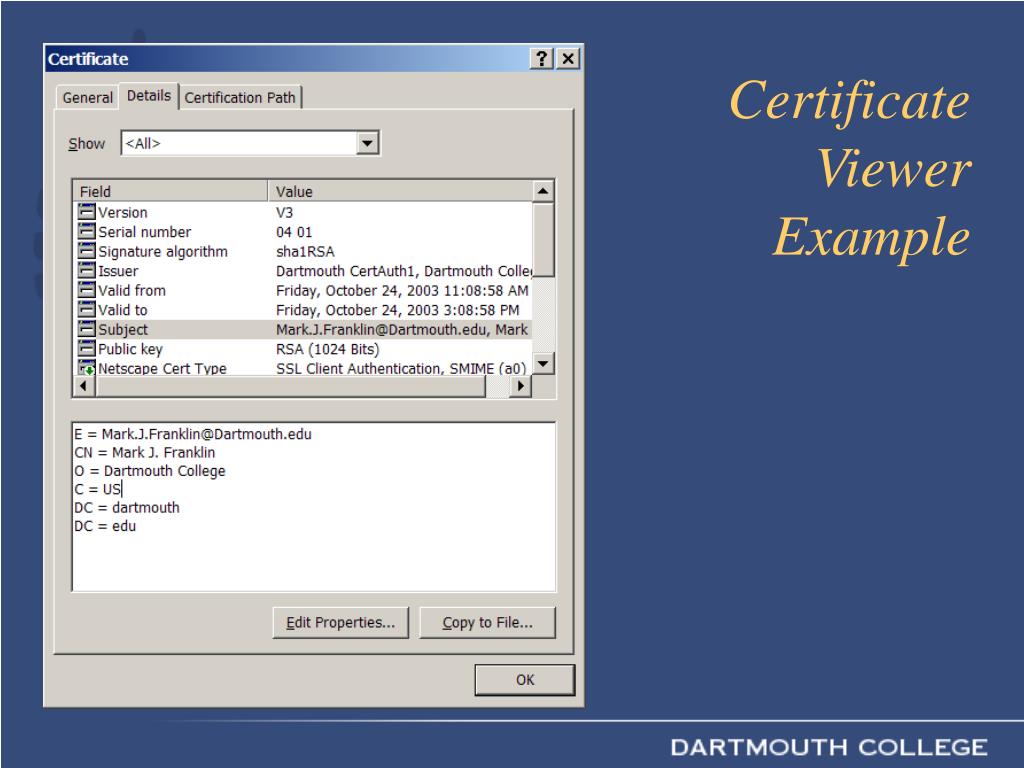Click the Public key field icon
1024x768 pixels.
(x=86, y=349)
